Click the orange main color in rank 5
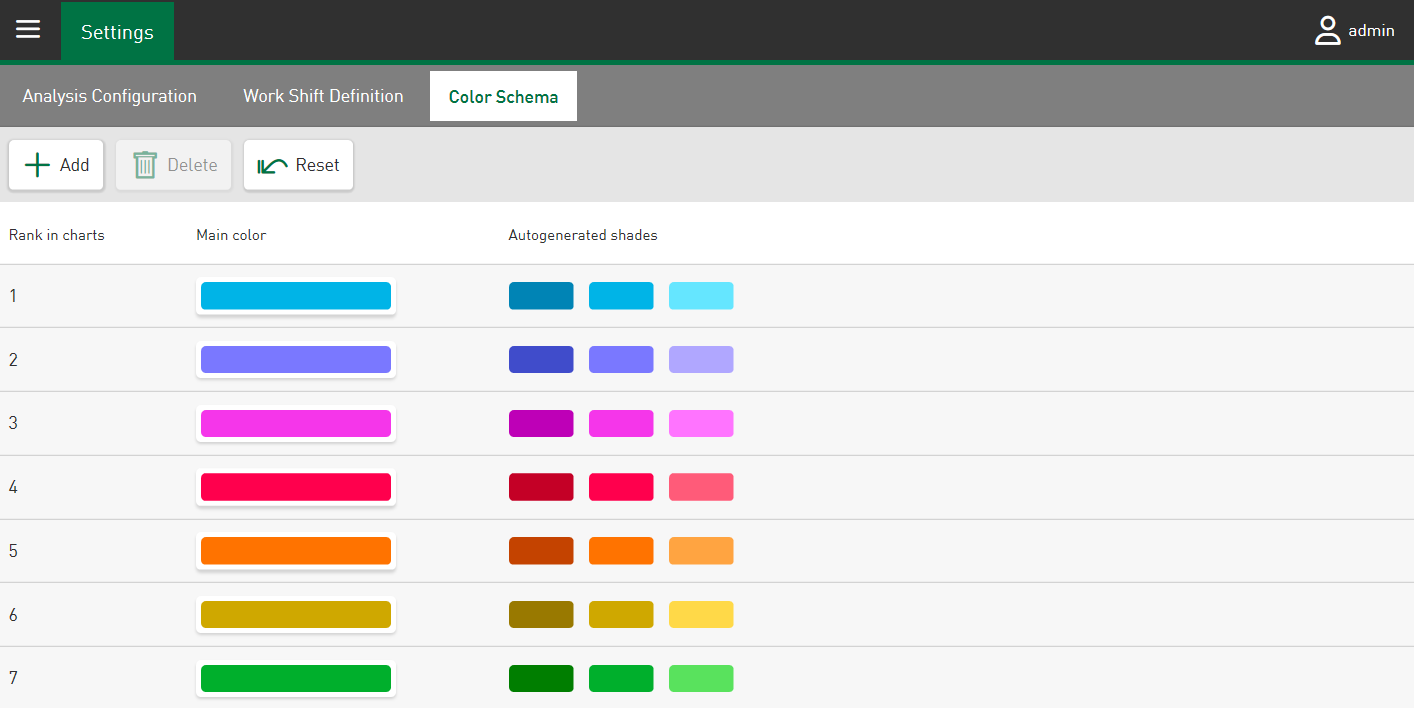Screen dimensions: 1414x708 click(296, 551)
